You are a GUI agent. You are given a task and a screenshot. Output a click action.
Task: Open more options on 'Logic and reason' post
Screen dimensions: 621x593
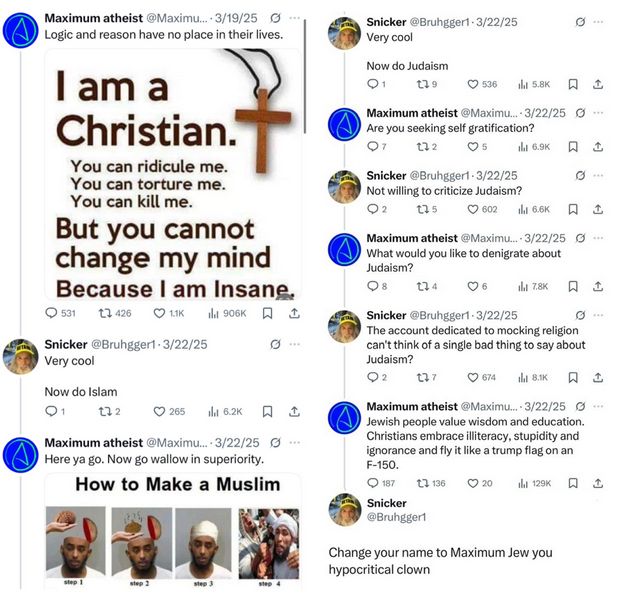(x=295, y=18)
